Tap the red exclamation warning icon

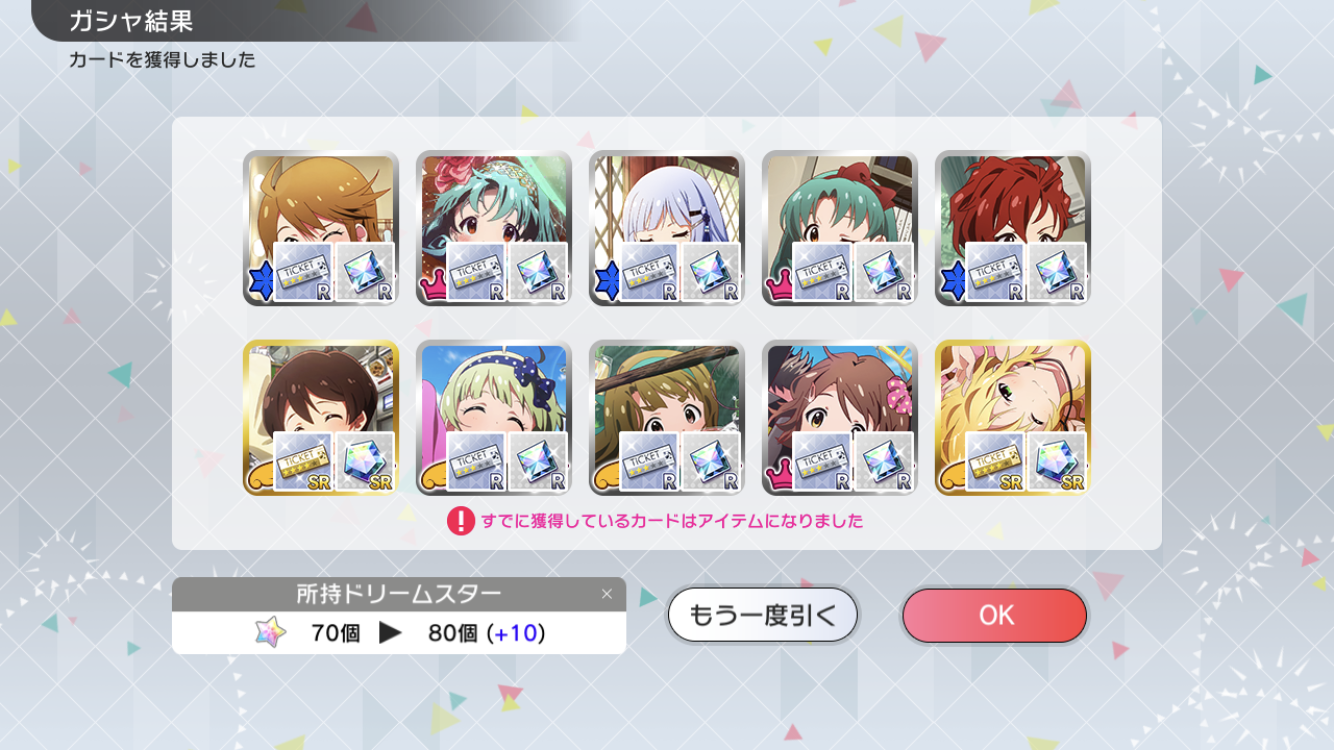(x=460, y=521)
